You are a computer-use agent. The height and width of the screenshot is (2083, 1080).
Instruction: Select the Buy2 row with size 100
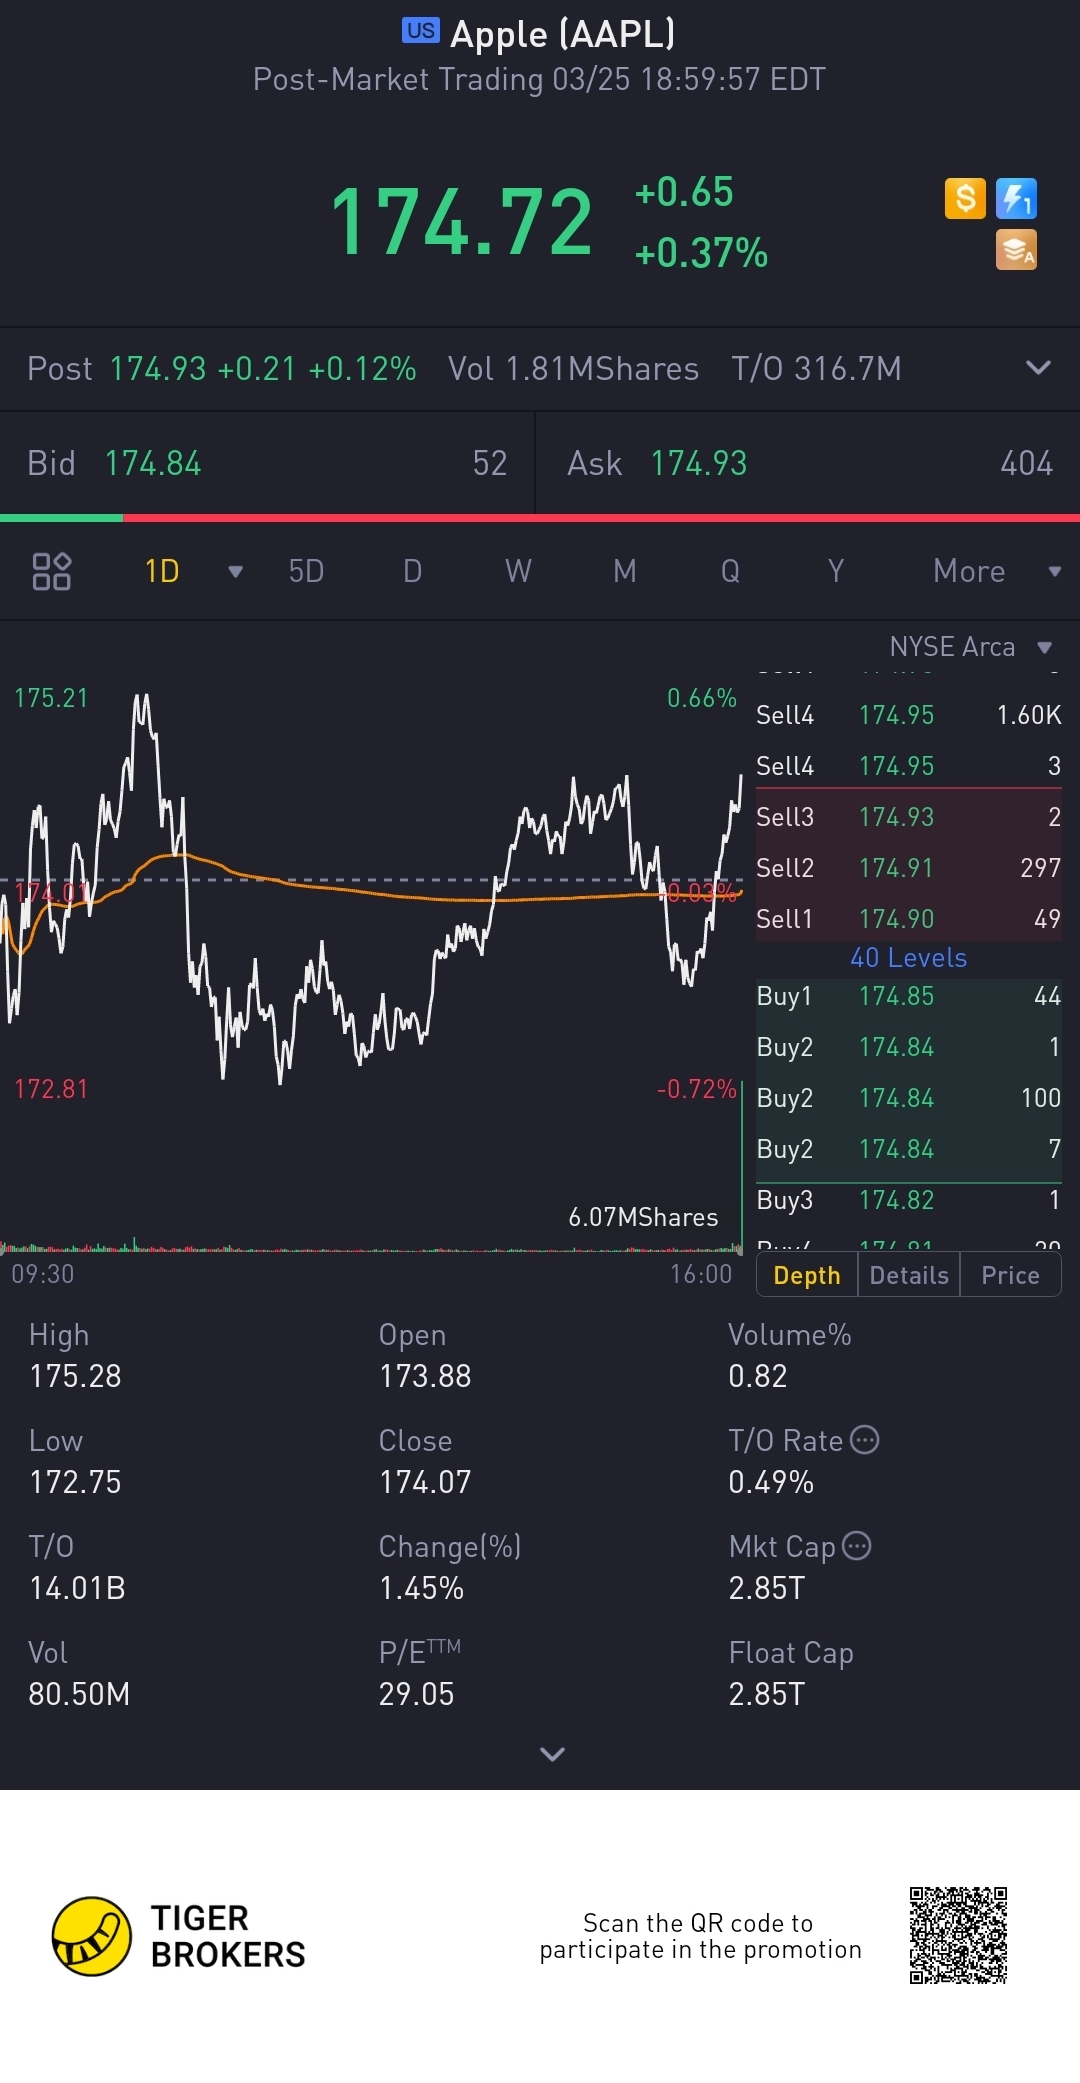point(908,1097)
